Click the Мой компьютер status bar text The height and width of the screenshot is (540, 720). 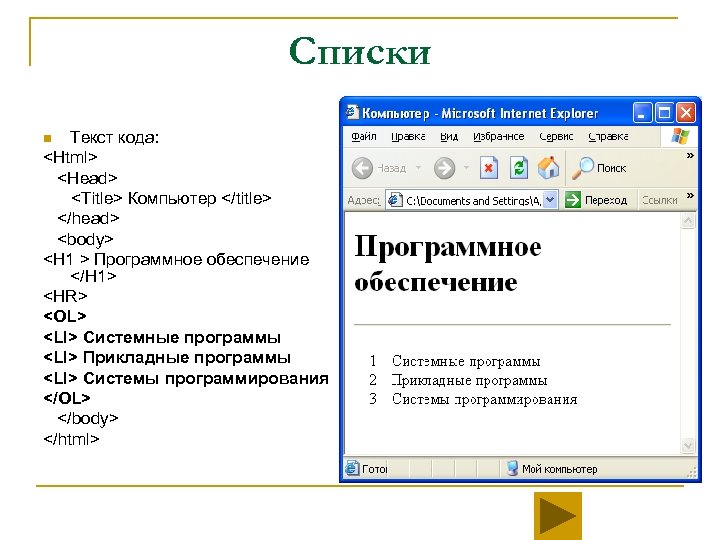click(x=559, y=469)
